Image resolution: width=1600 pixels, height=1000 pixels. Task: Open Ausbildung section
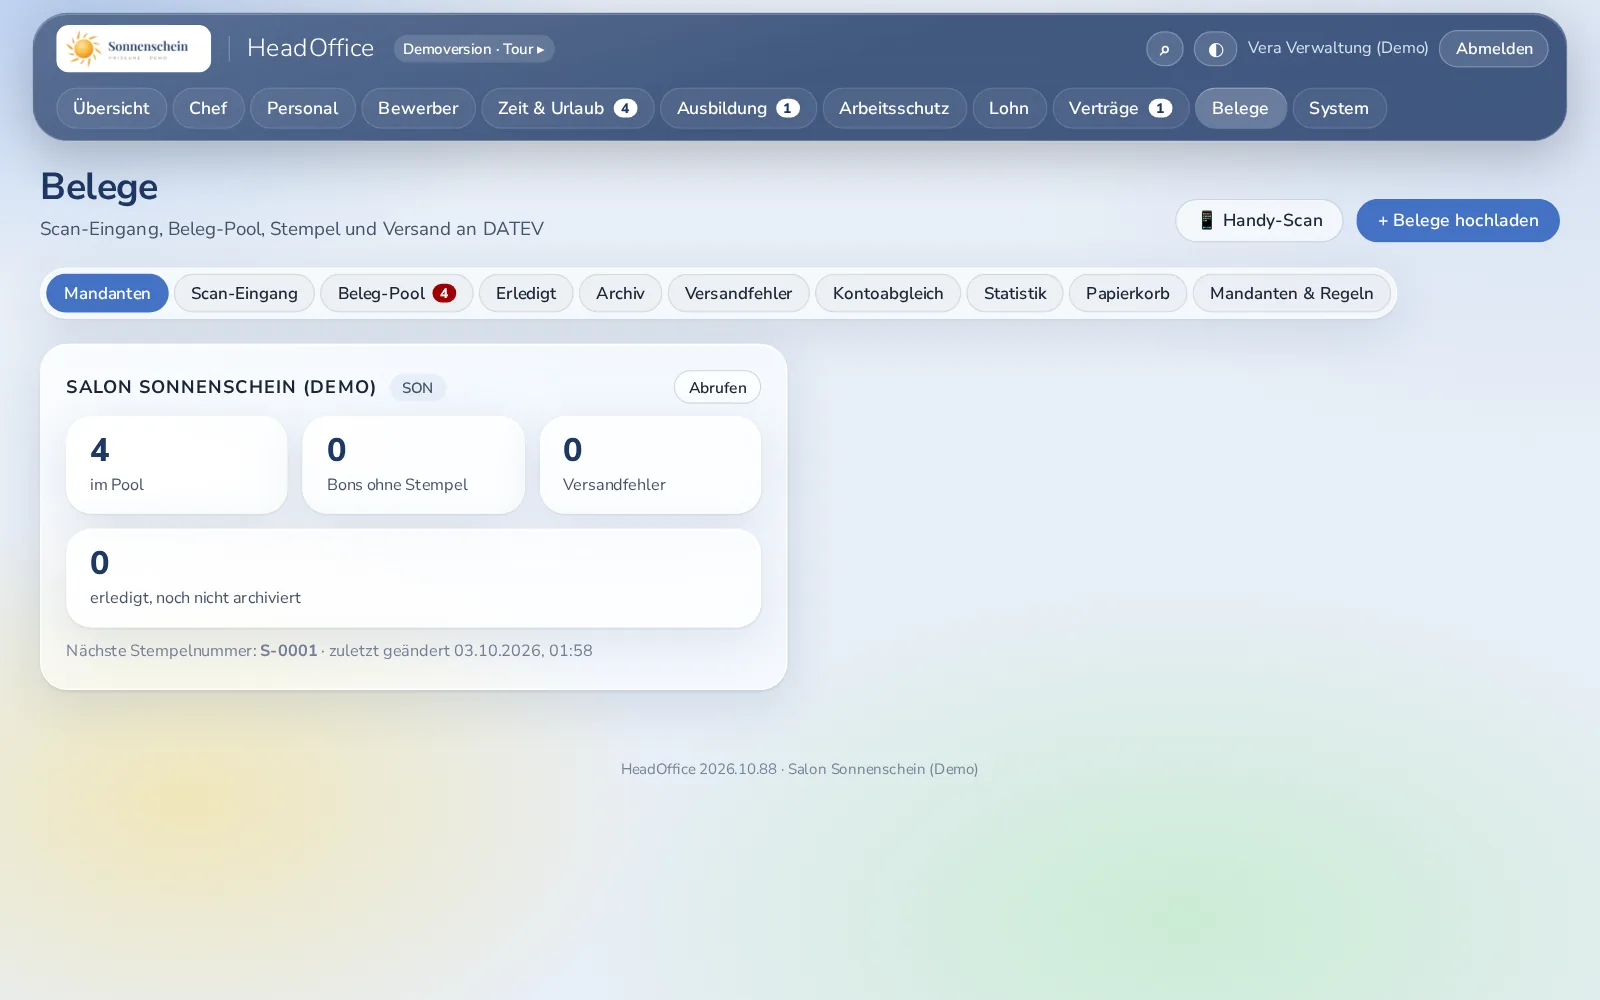click(738, 108)
